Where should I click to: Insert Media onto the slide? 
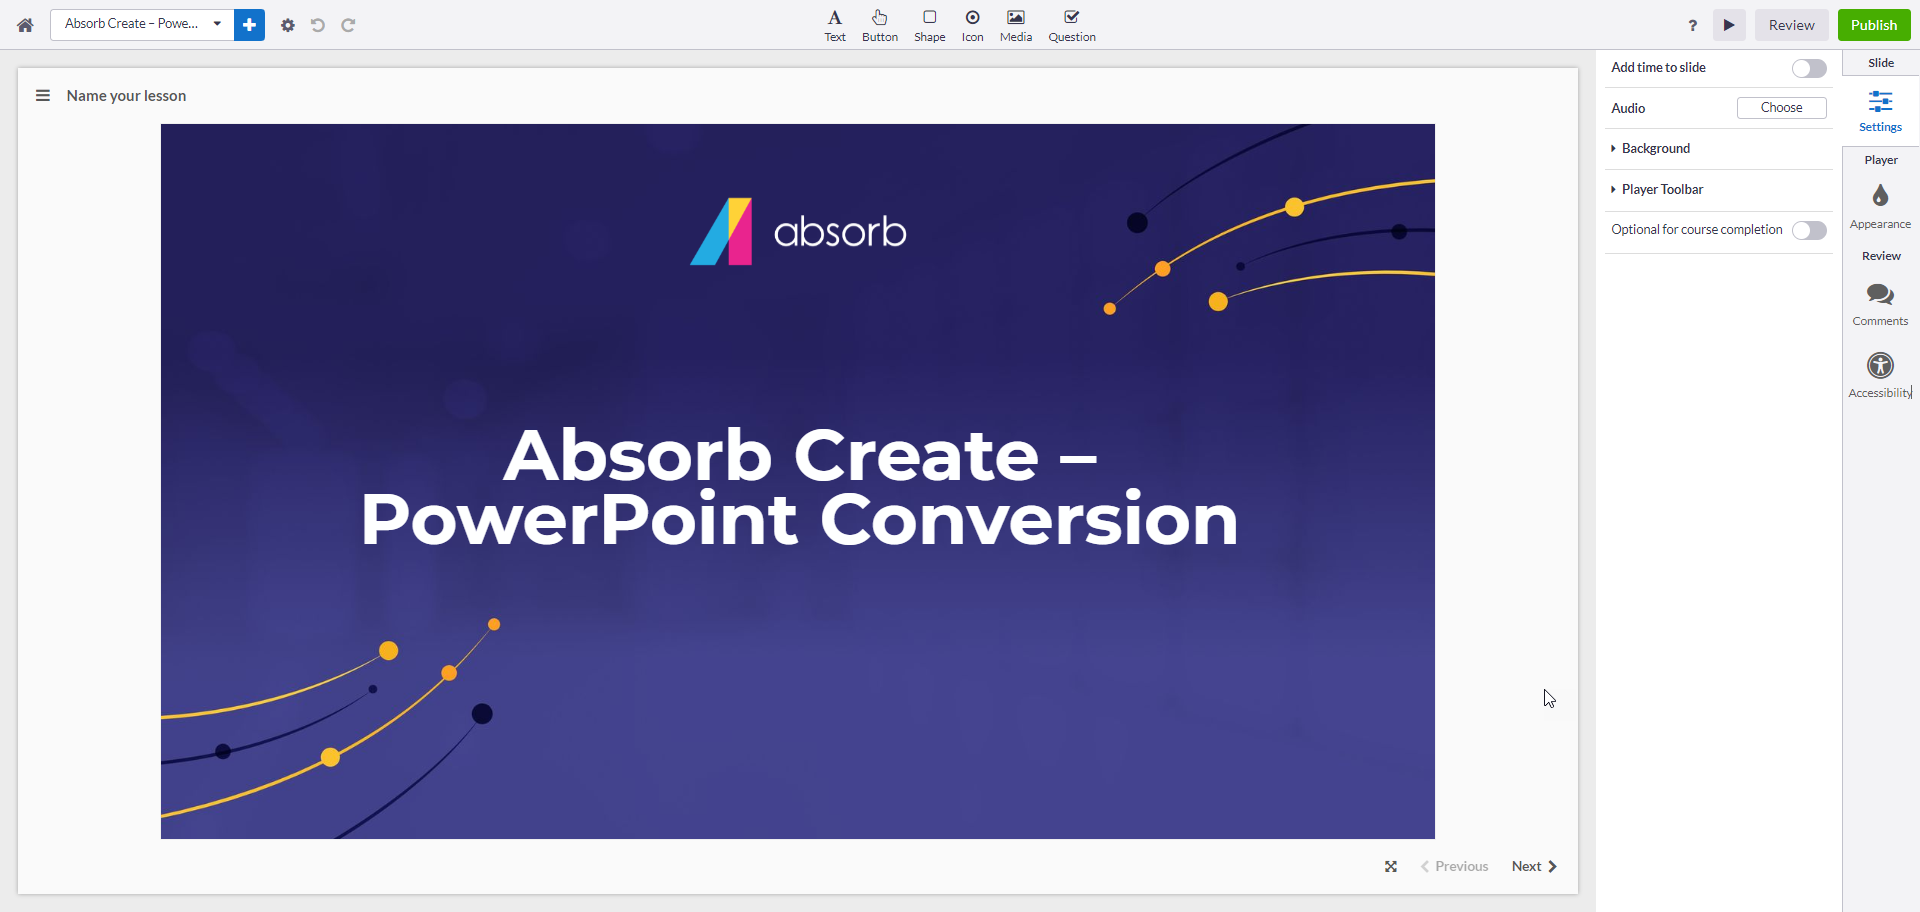[x=1016, y=26]
